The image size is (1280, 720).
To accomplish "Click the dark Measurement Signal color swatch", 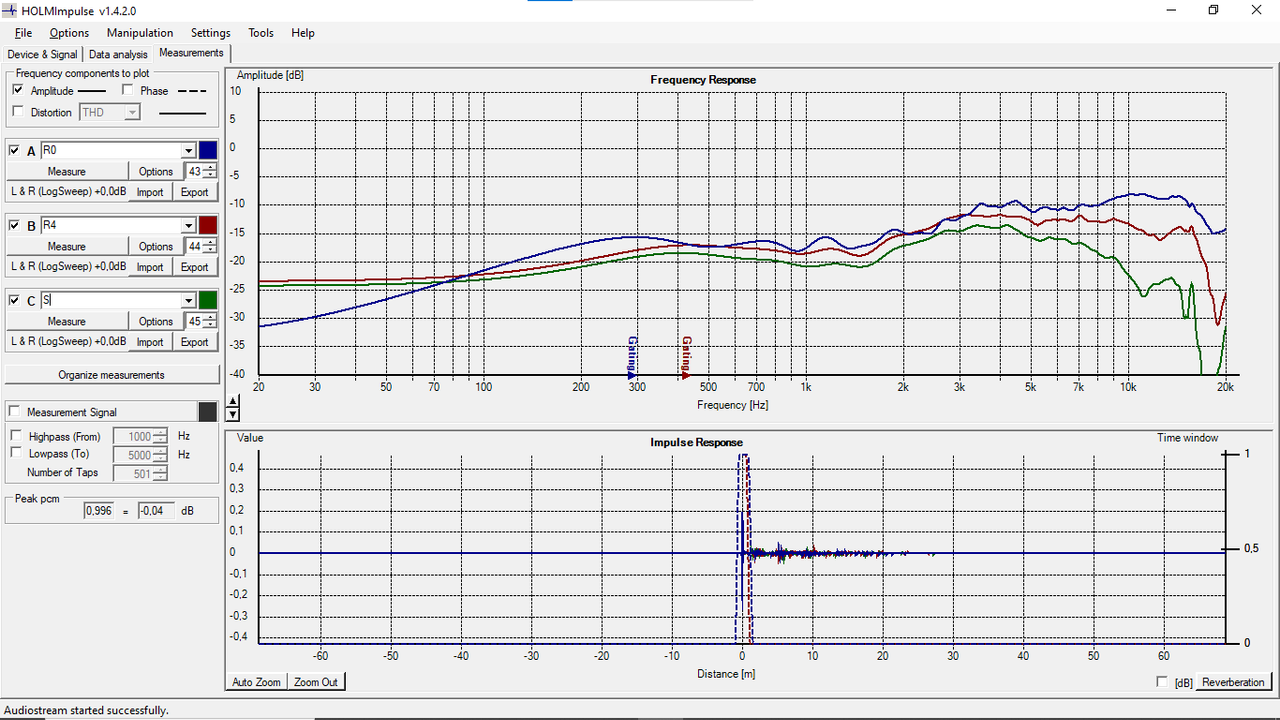I will coord(208,412).
